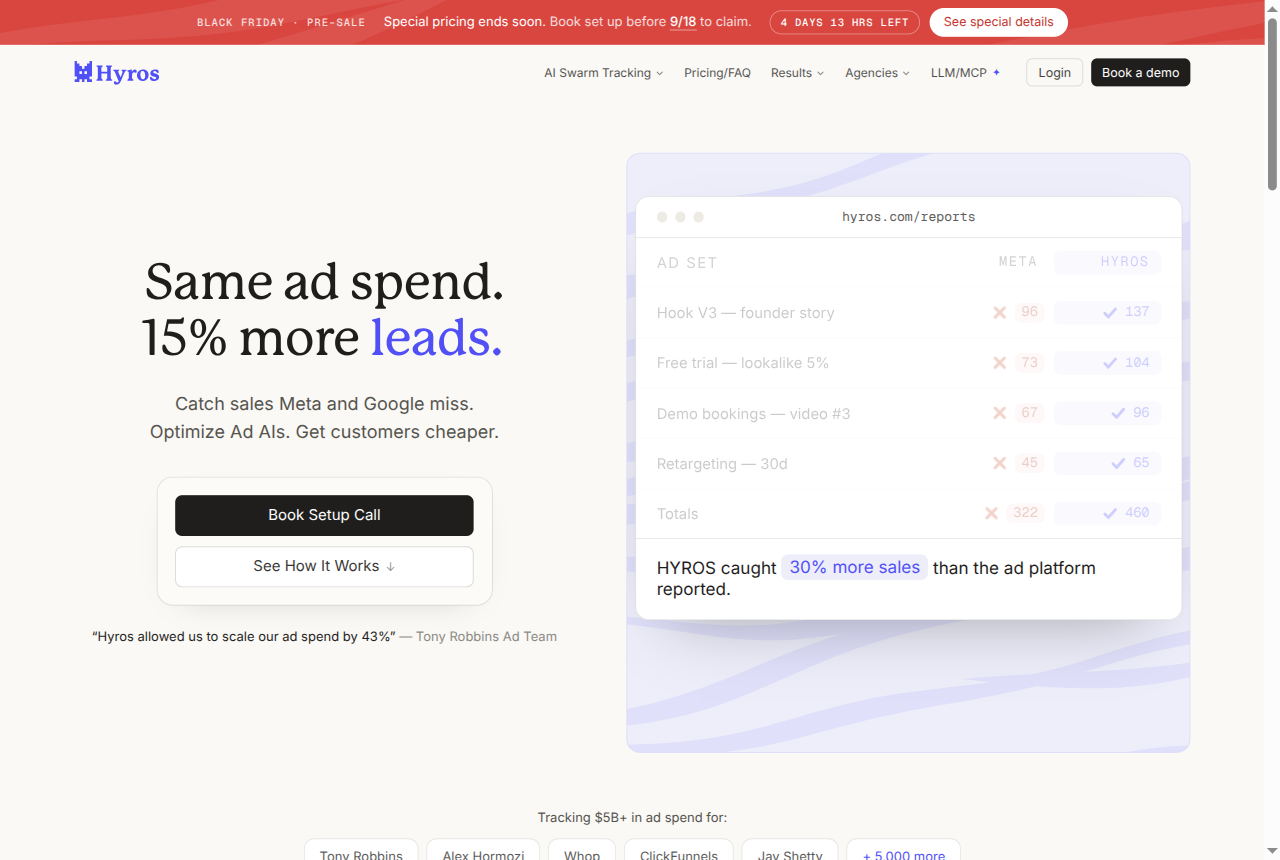Click the Tracking $5B+ in ad spend text
1280x860 pixels.
632,818
